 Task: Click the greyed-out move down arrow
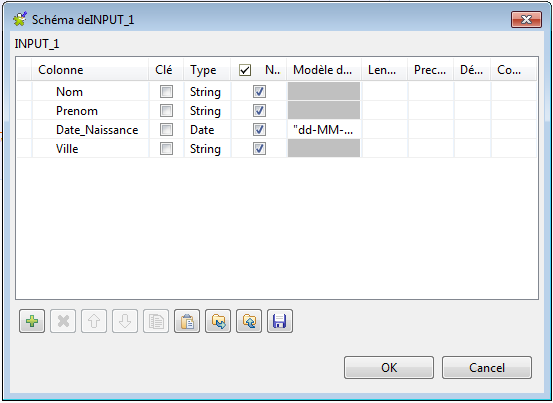125,321
